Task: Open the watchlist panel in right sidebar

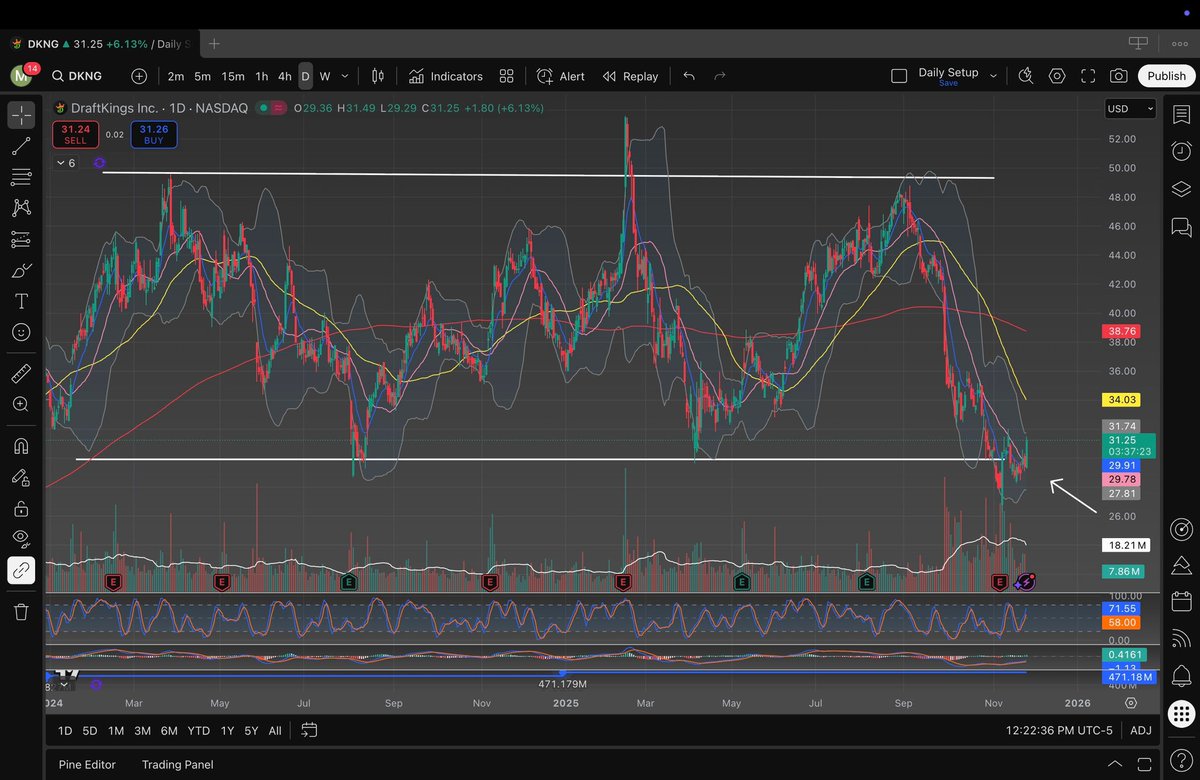Action: 1181,114
